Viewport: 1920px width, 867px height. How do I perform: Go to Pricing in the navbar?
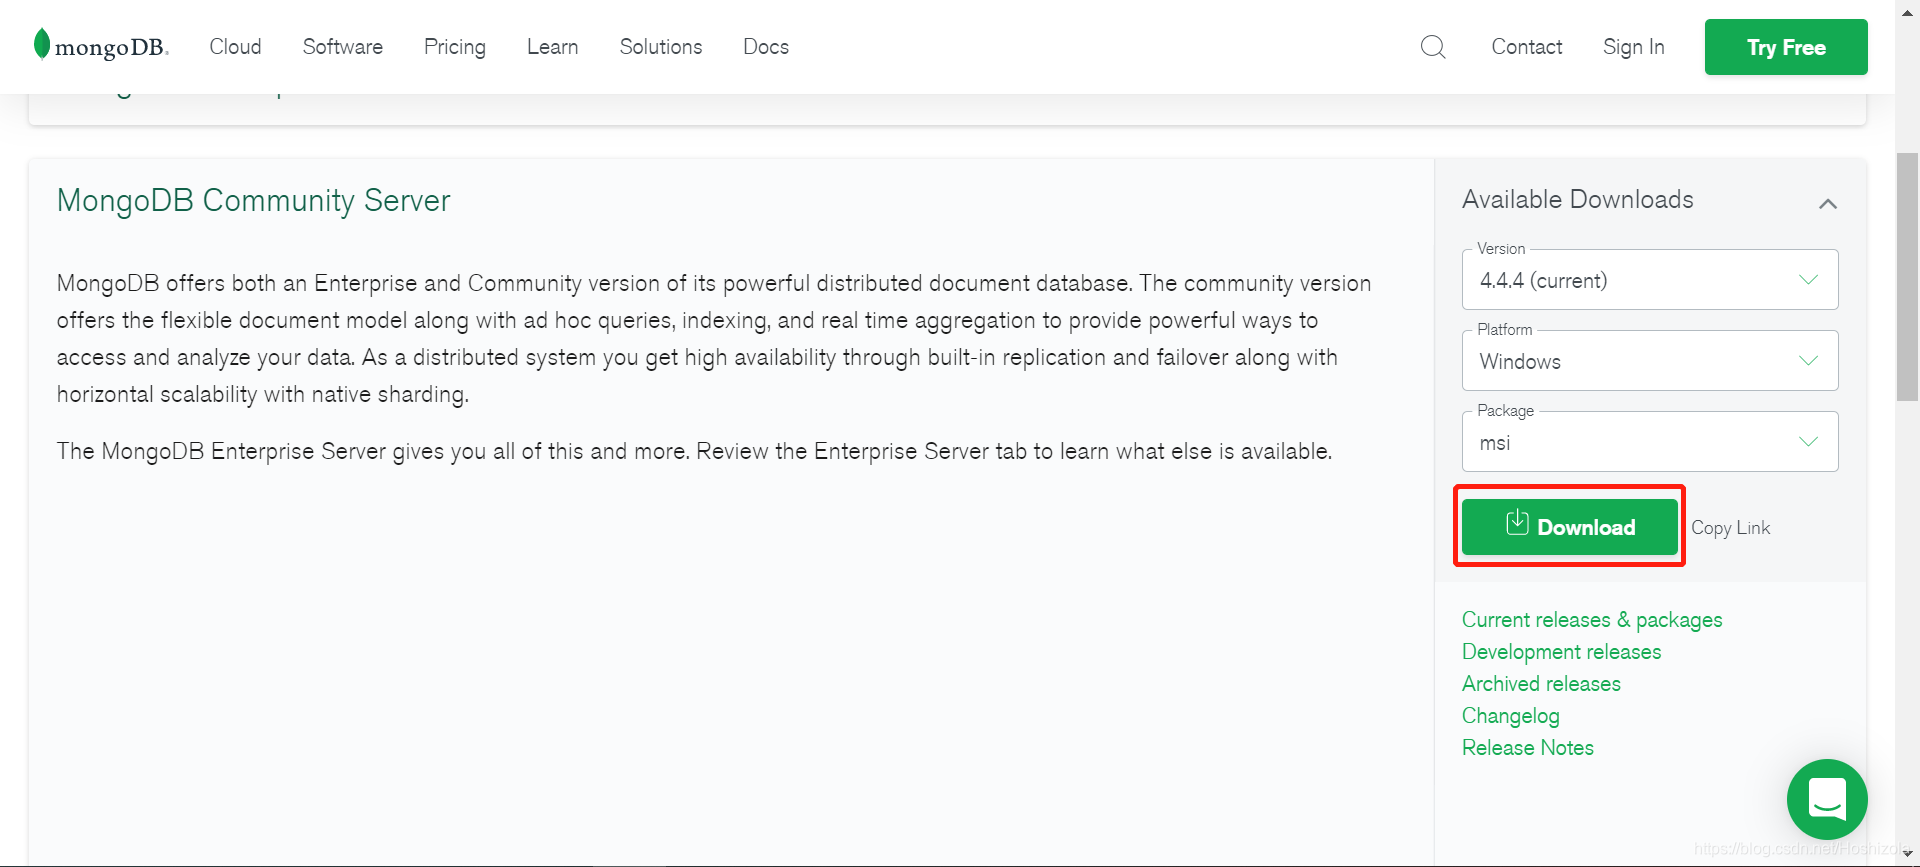(455, 47)
